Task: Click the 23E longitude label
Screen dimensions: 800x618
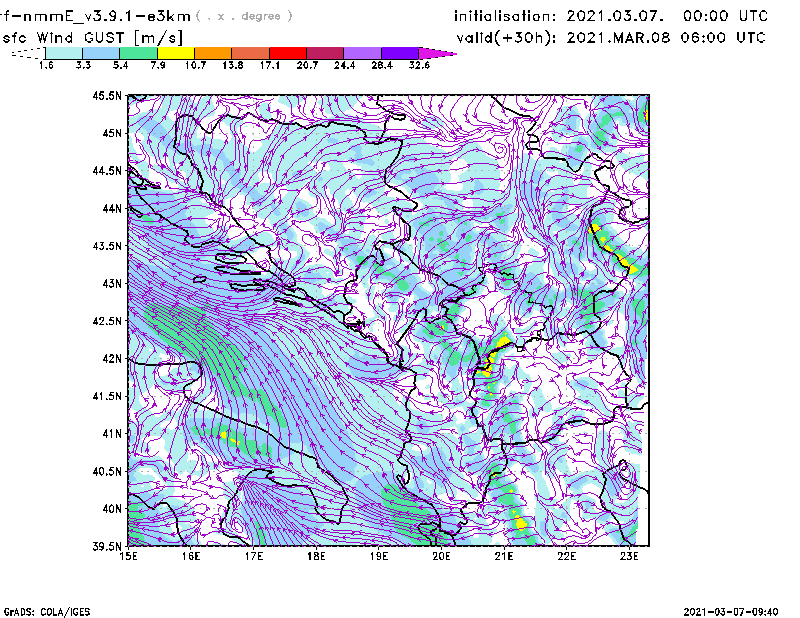Action: (629, 556)
